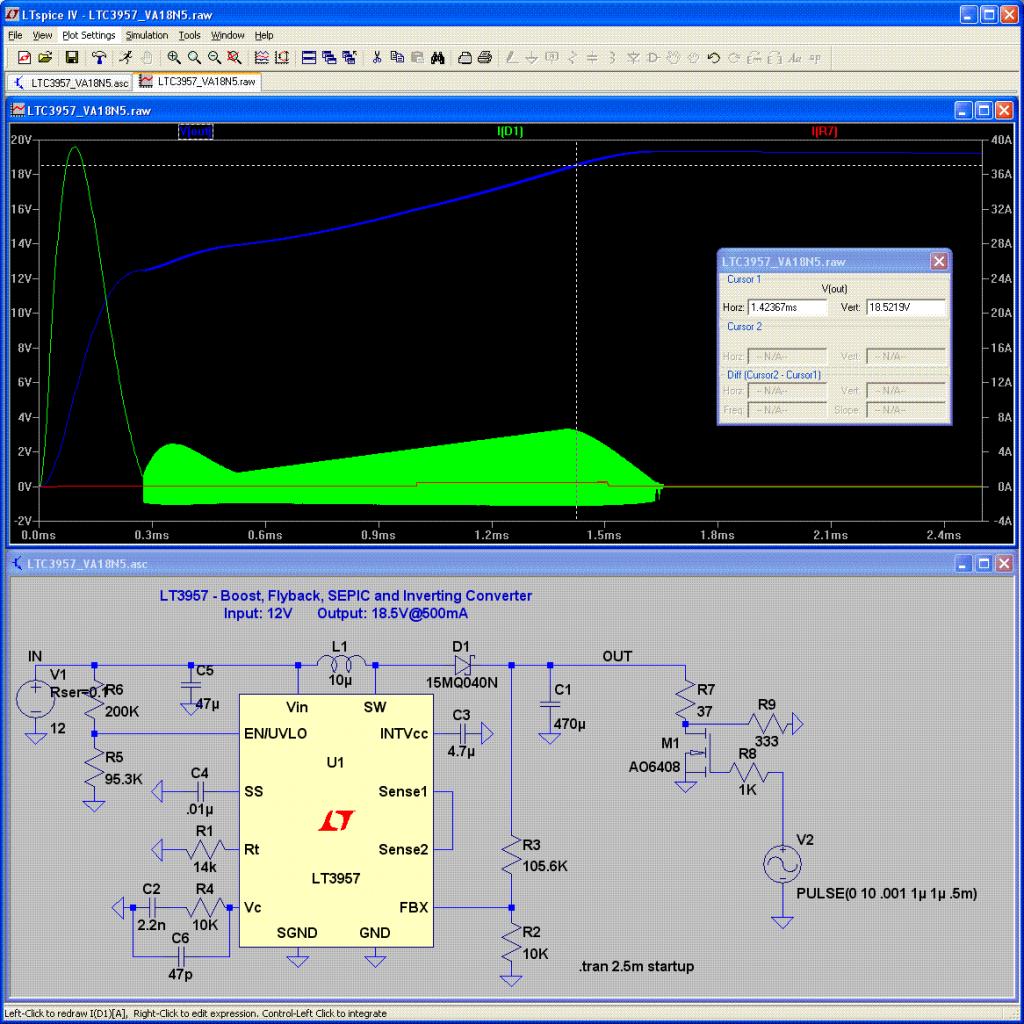Switch to the LTC3957_VA18N5.raw tab
This screenshot has width=1024, height=1024.
(x=197, y=82)
